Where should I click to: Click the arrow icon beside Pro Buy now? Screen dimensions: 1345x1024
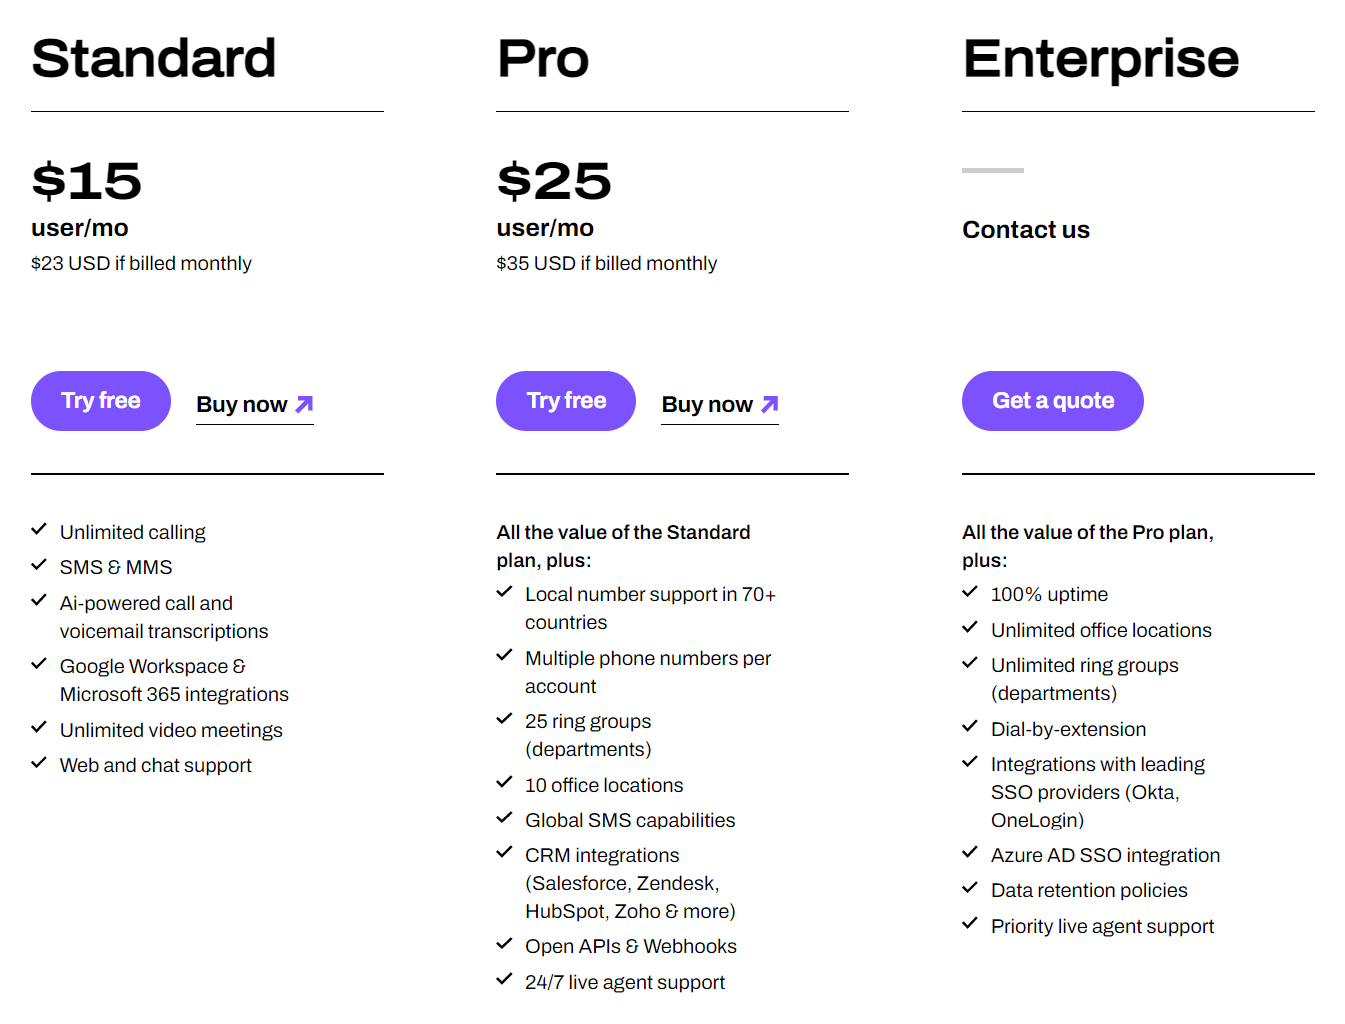(770, 404)
